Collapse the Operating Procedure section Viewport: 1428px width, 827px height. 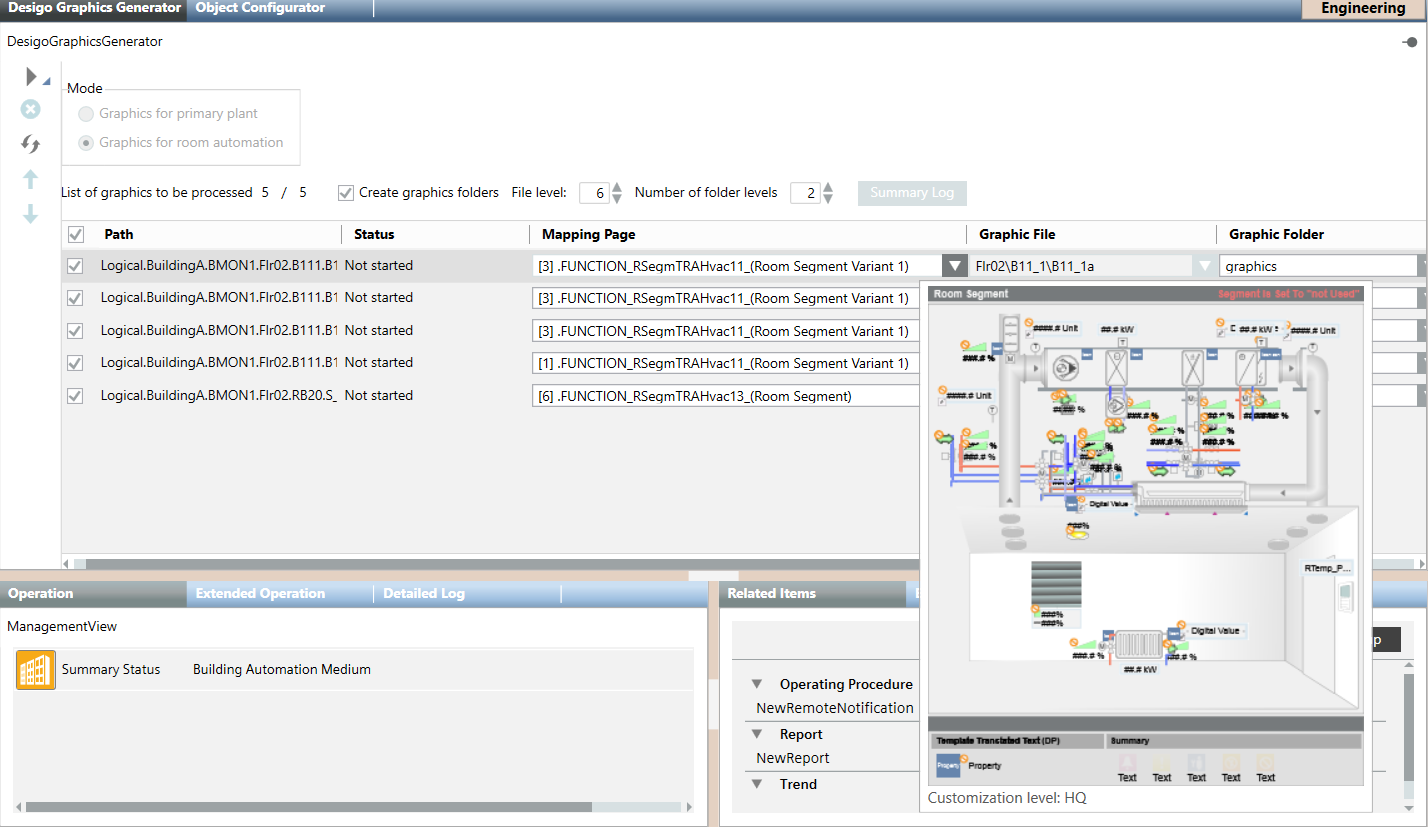(x=759, y=685)
